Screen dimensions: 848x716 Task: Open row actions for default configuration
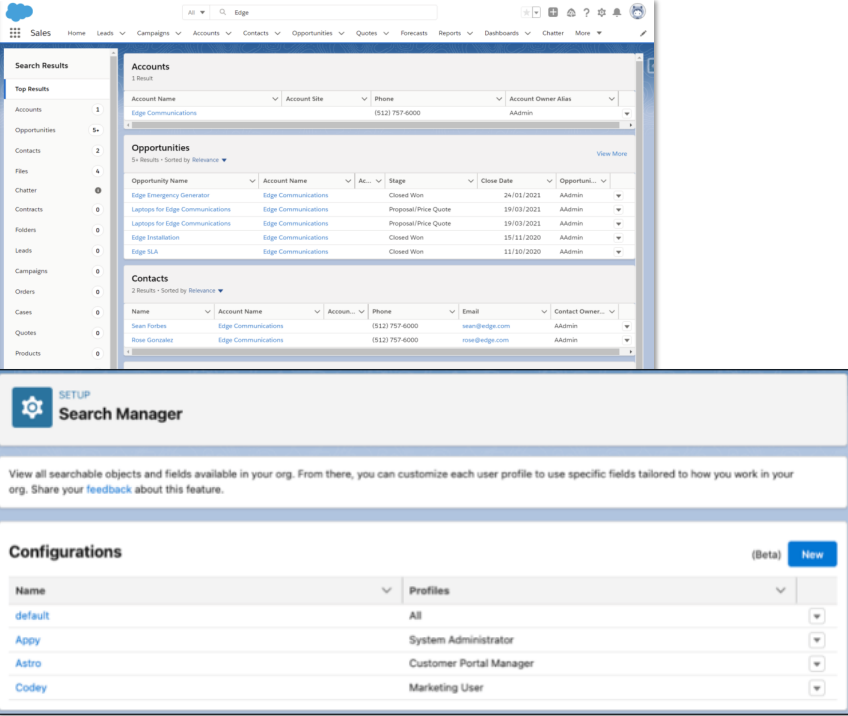tap(817, 616)
